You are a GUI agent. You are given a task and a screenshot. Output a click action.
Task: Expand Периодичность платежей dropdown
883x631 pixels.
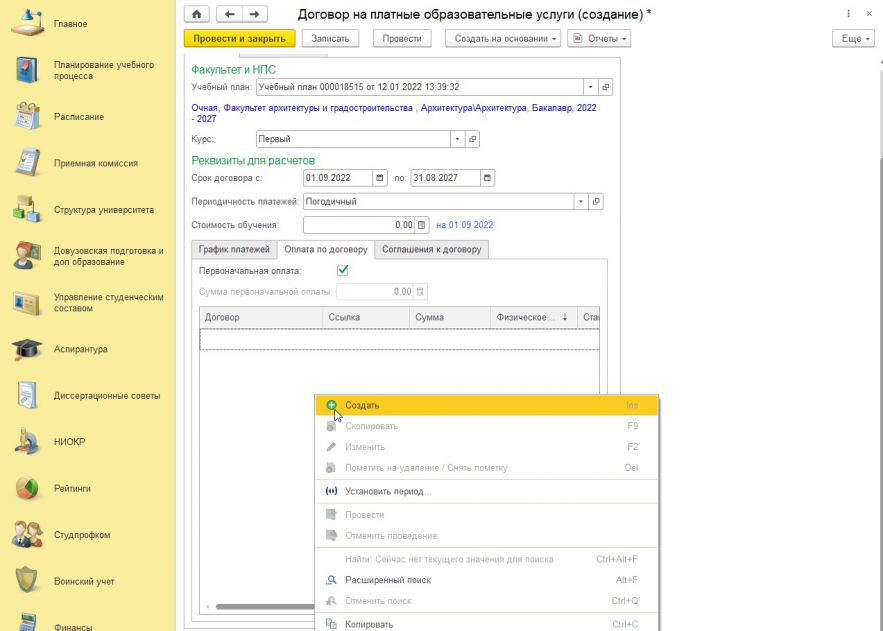pyautogui.click(x=581, y=202)
